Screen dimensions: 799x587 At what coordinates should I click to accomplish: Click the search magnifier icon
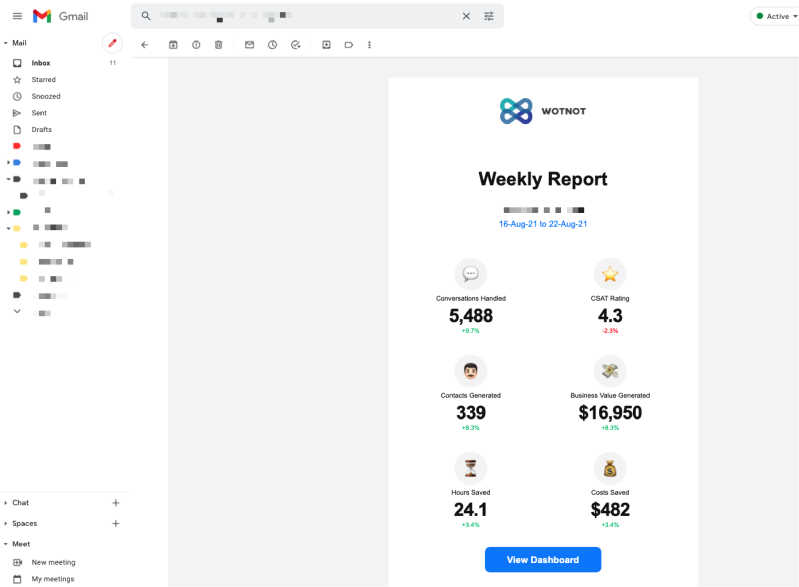pyautogui.click(x=146, y=16)
